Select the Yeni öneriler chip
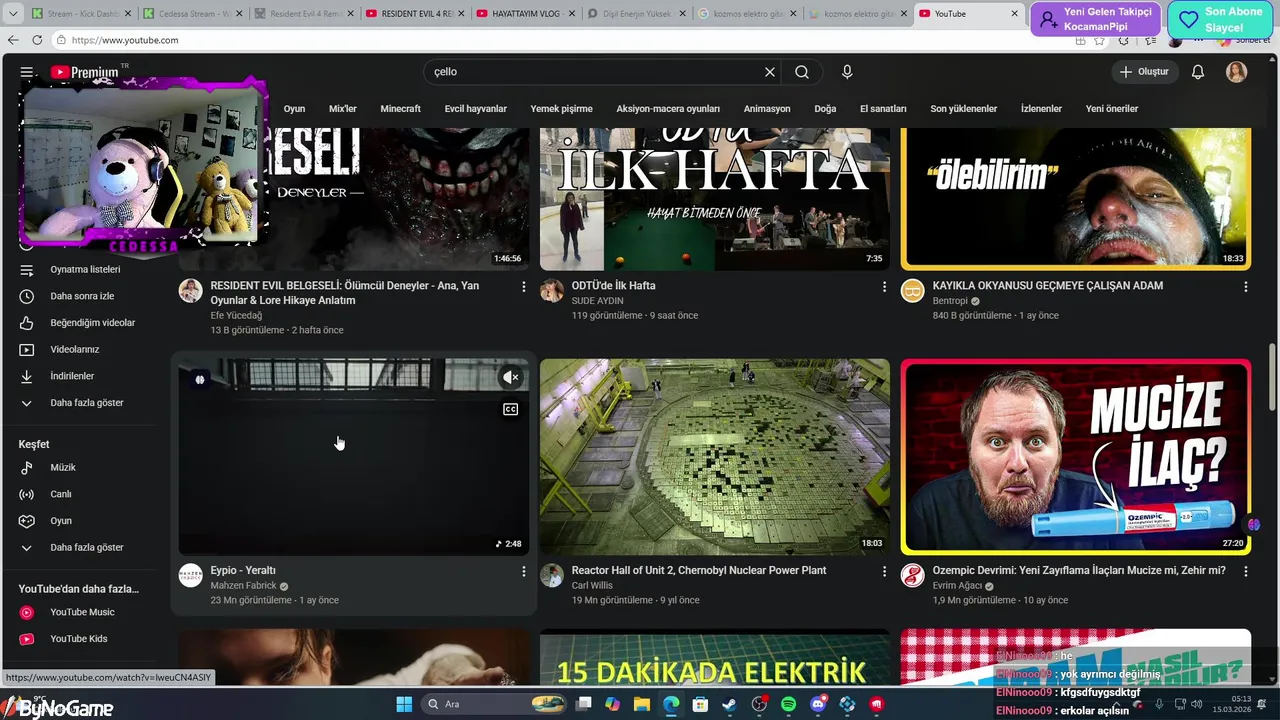This screenshot has height=720, width=1280. [x=1112, y=109]
